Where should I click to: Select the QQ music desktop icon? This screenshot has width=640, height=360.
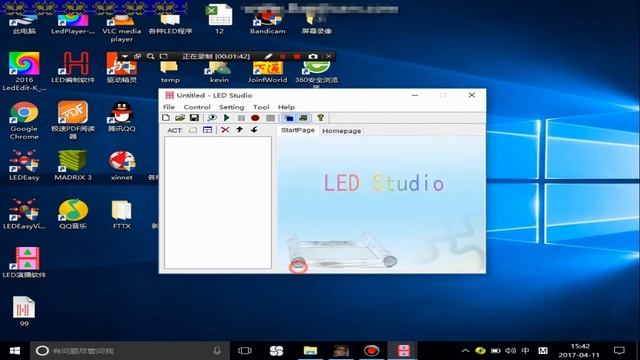[x=73, y=214]
